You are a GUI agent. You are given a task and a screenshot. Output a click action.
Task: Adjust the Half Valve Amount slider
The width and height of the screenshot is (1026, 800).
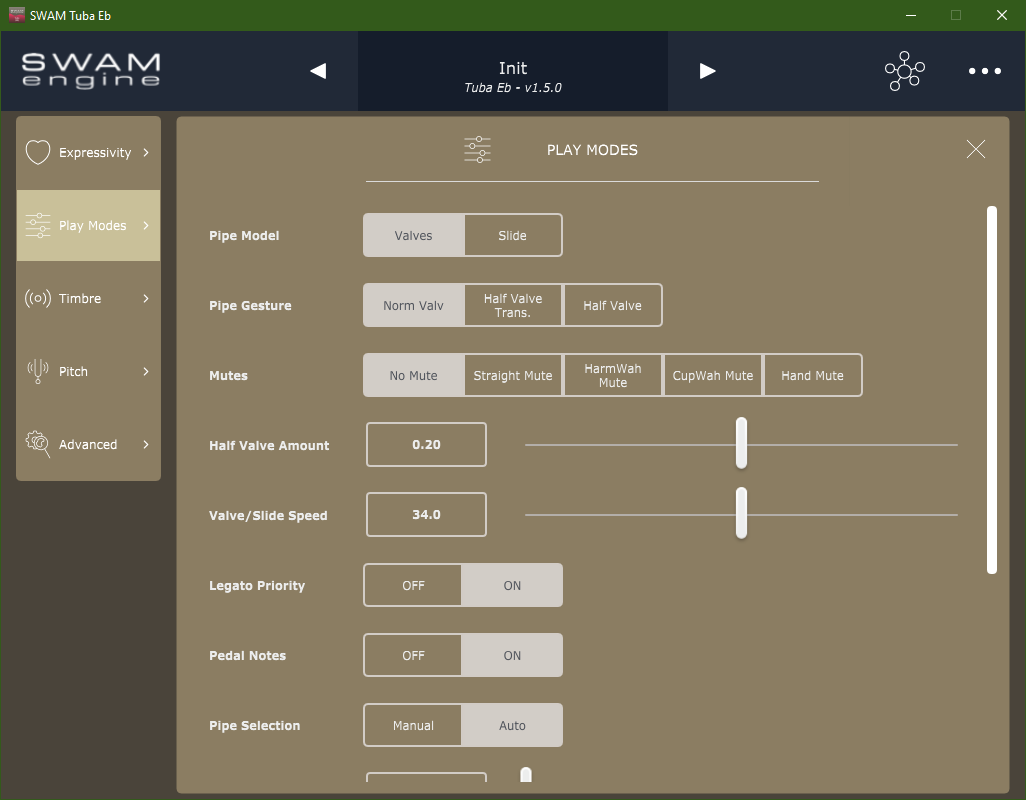[x=741, y=441]
